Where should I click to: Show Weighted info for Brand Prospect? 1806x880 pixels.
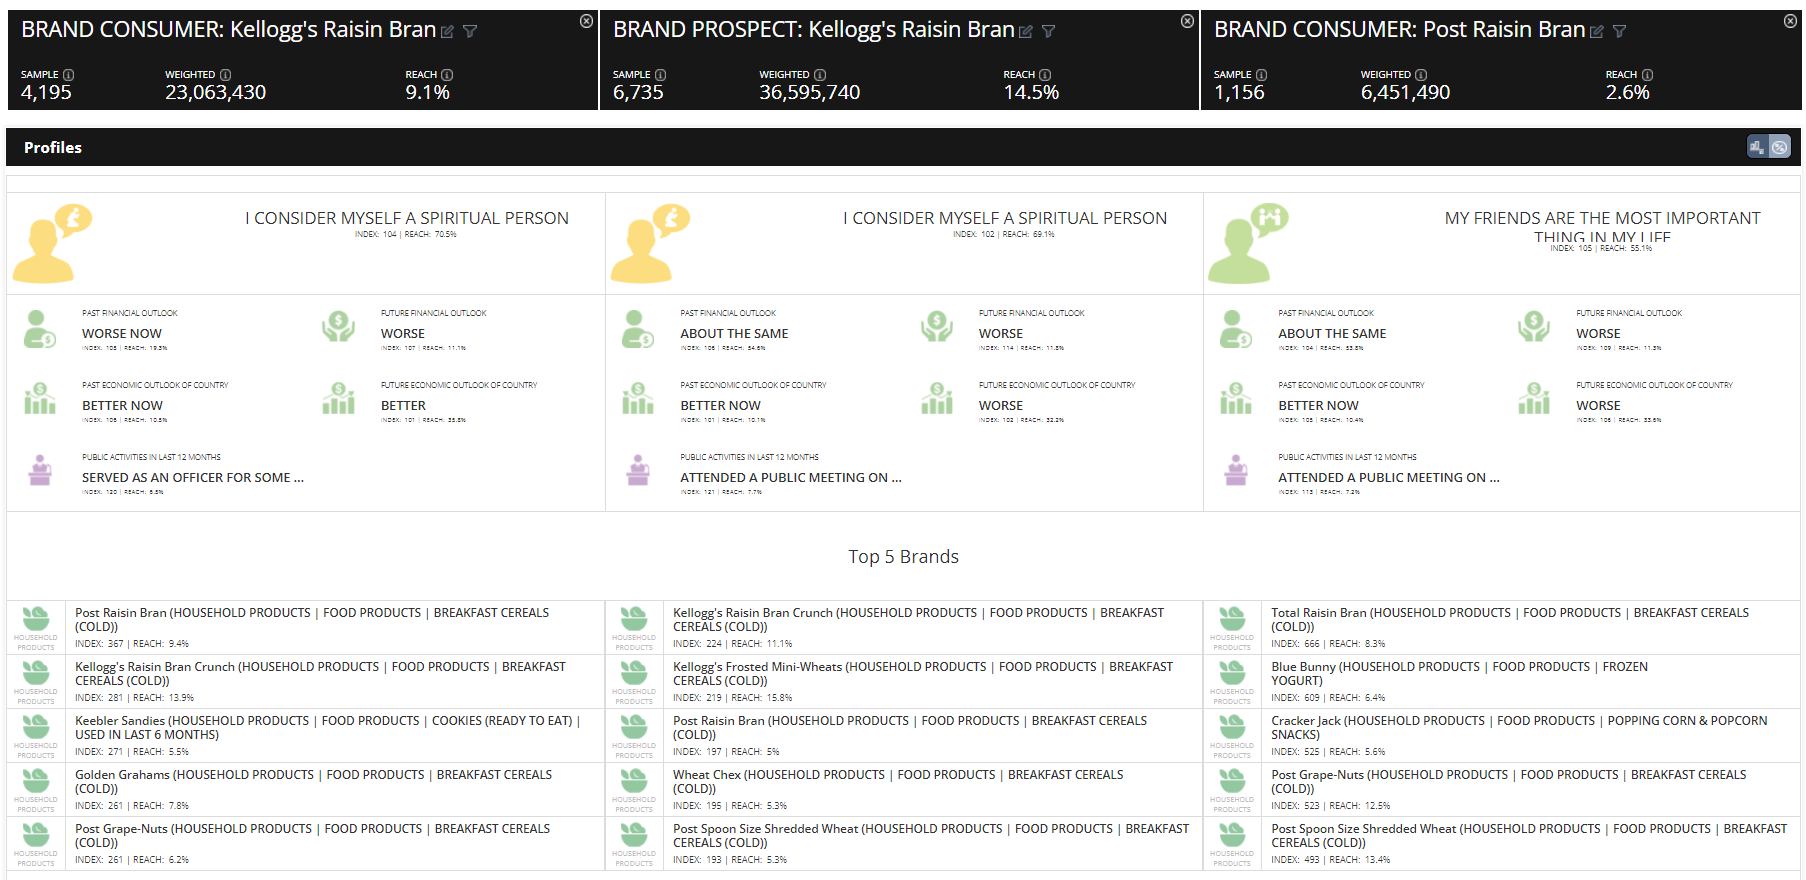pyautogui.click(x=820, y=75)
